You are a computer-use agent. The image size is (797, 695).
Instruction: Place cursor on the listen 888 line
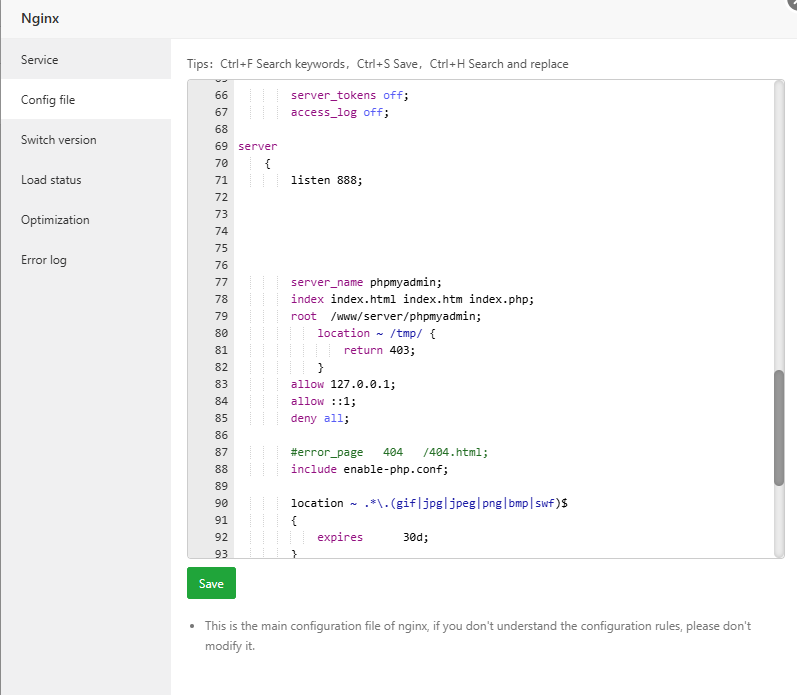326,180
